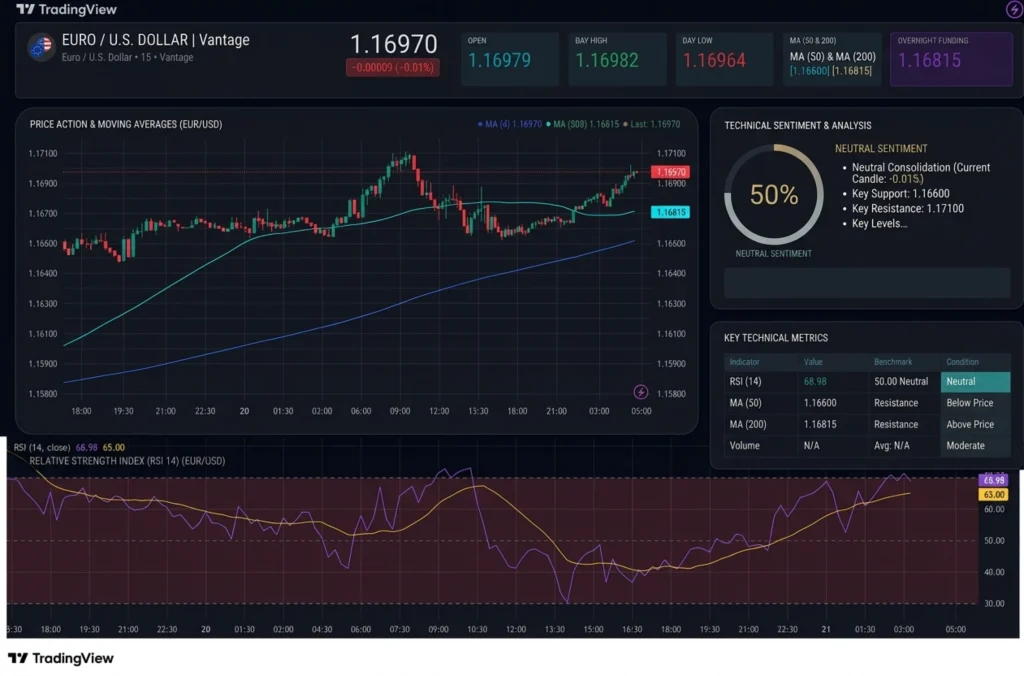
Task: Click the Below Price condition cell
Action: click(x=970, y=403)
